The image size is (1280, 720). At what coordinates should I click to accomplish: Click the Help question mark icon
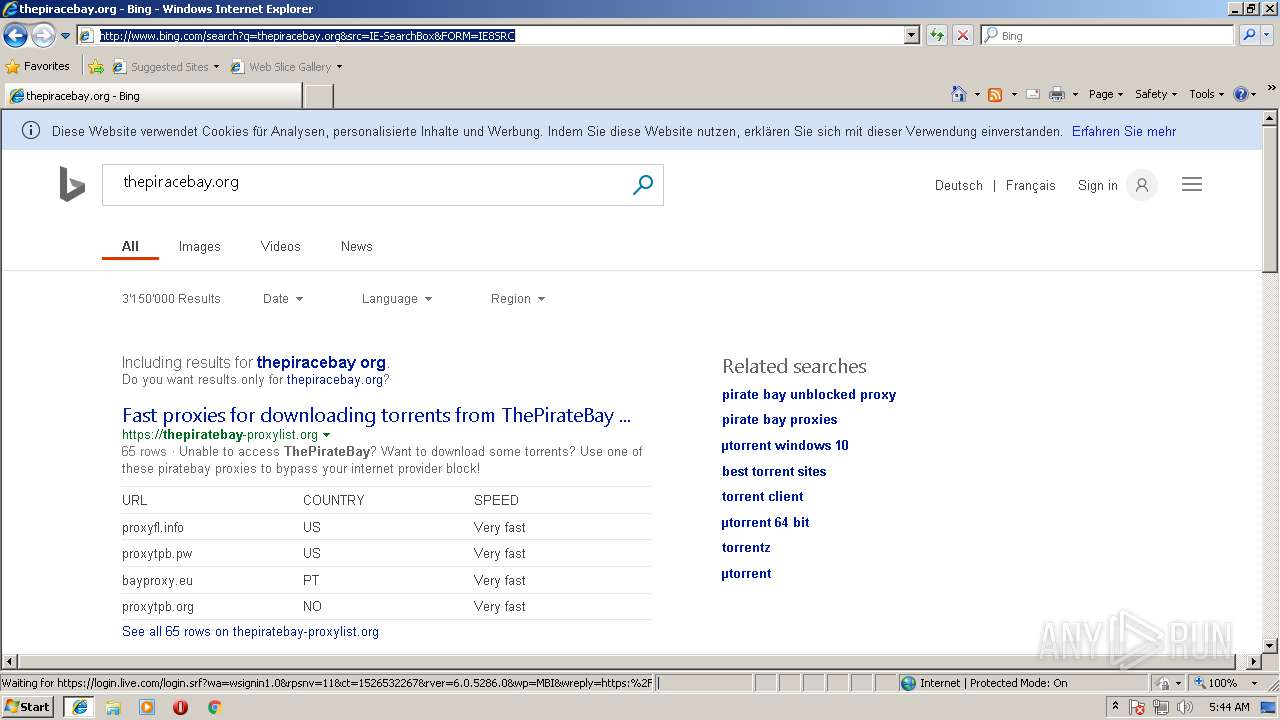coord(1241,94)
